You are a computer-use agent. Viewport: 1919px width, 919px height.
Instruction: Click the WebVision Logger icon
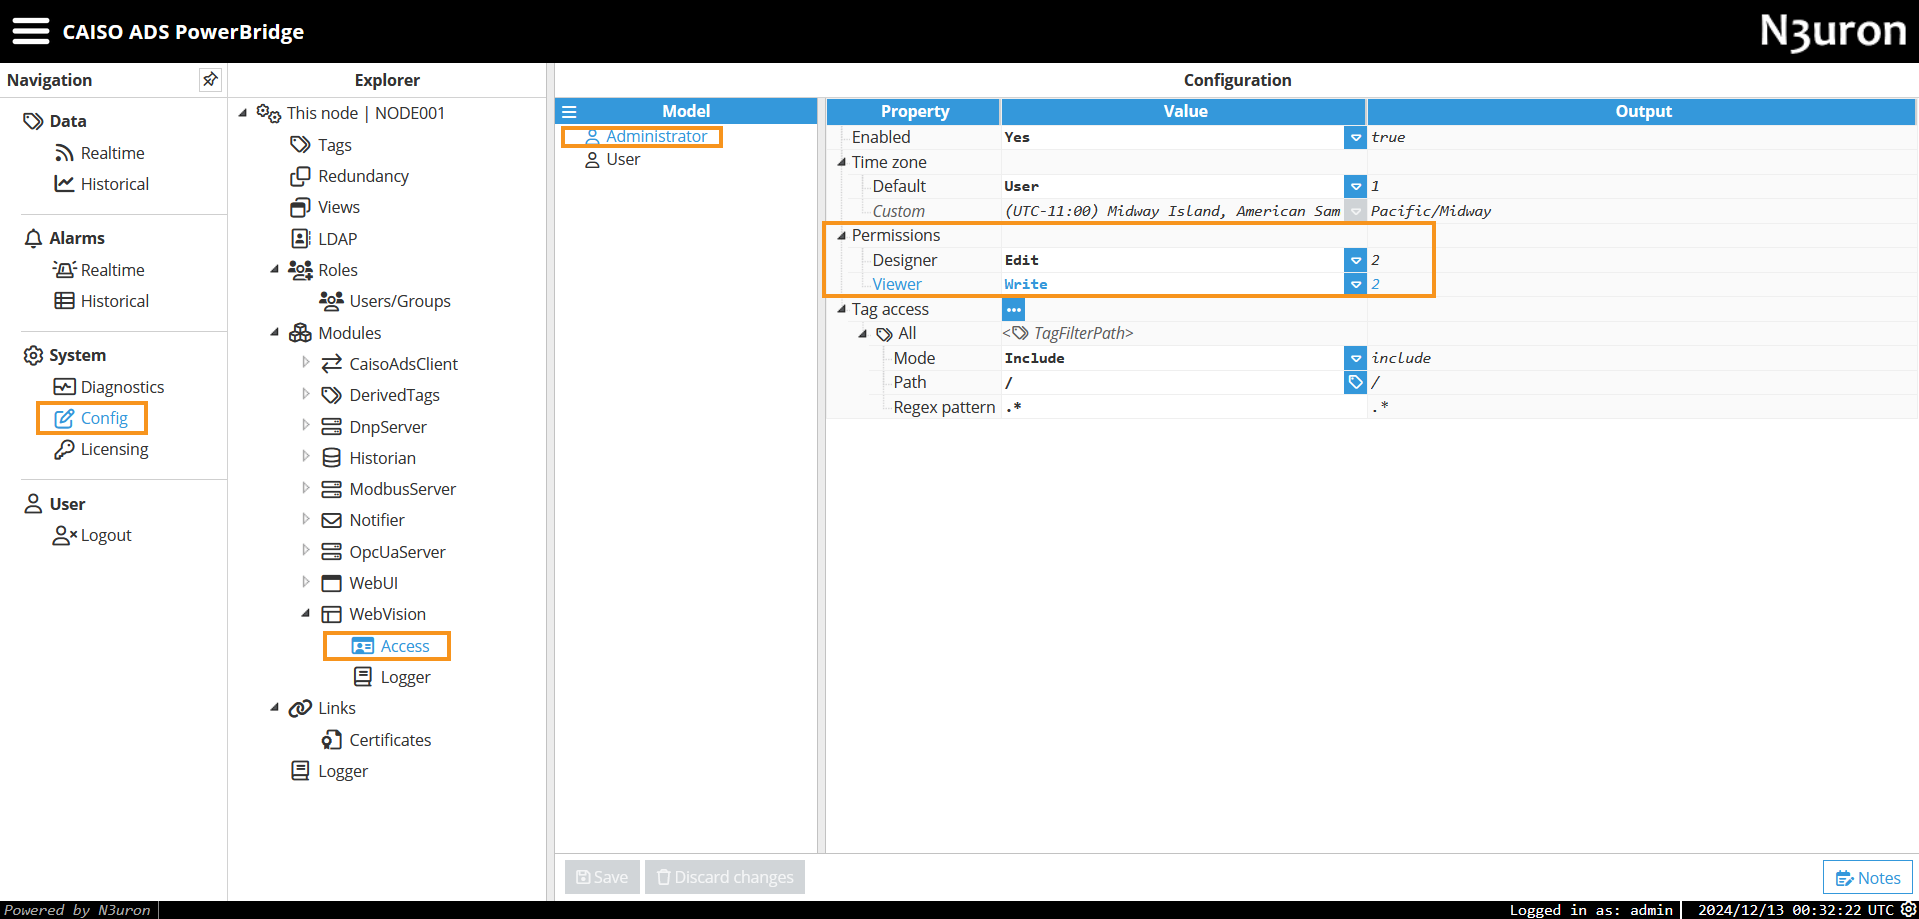coord(363,676)
